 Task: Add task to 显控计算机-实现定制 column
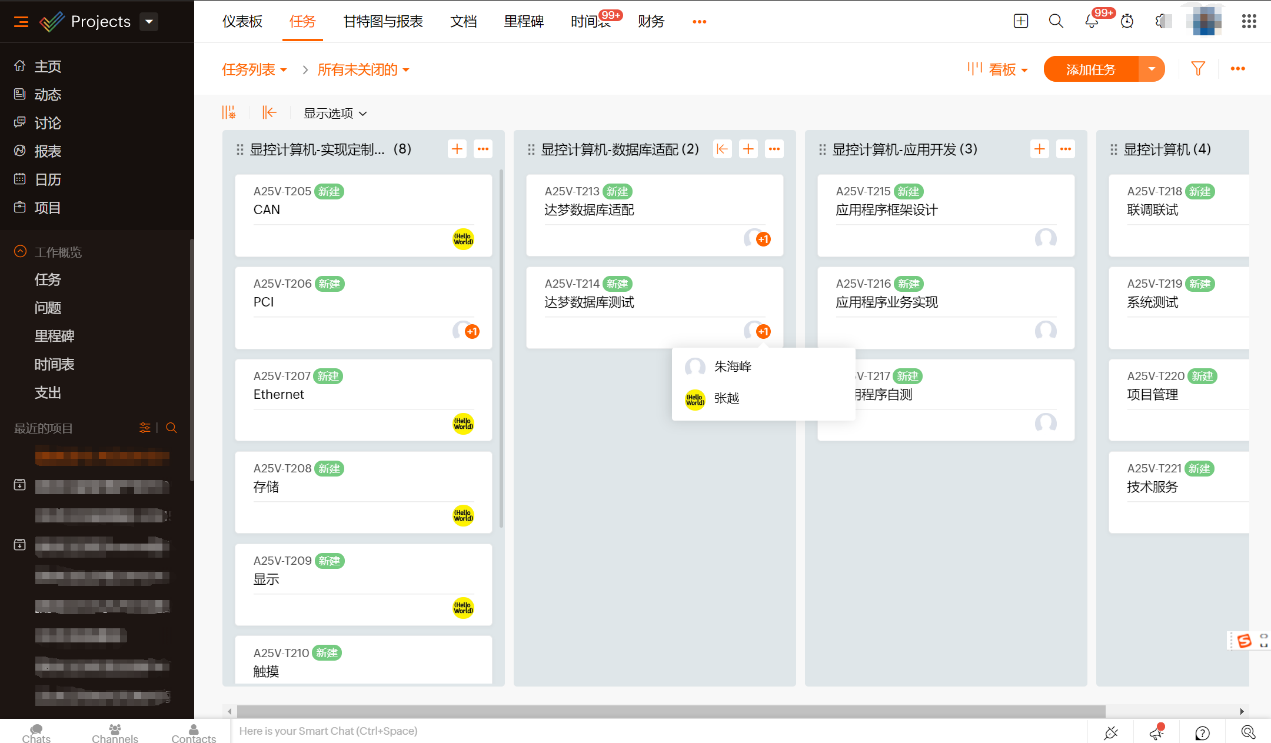click(457, 149)
